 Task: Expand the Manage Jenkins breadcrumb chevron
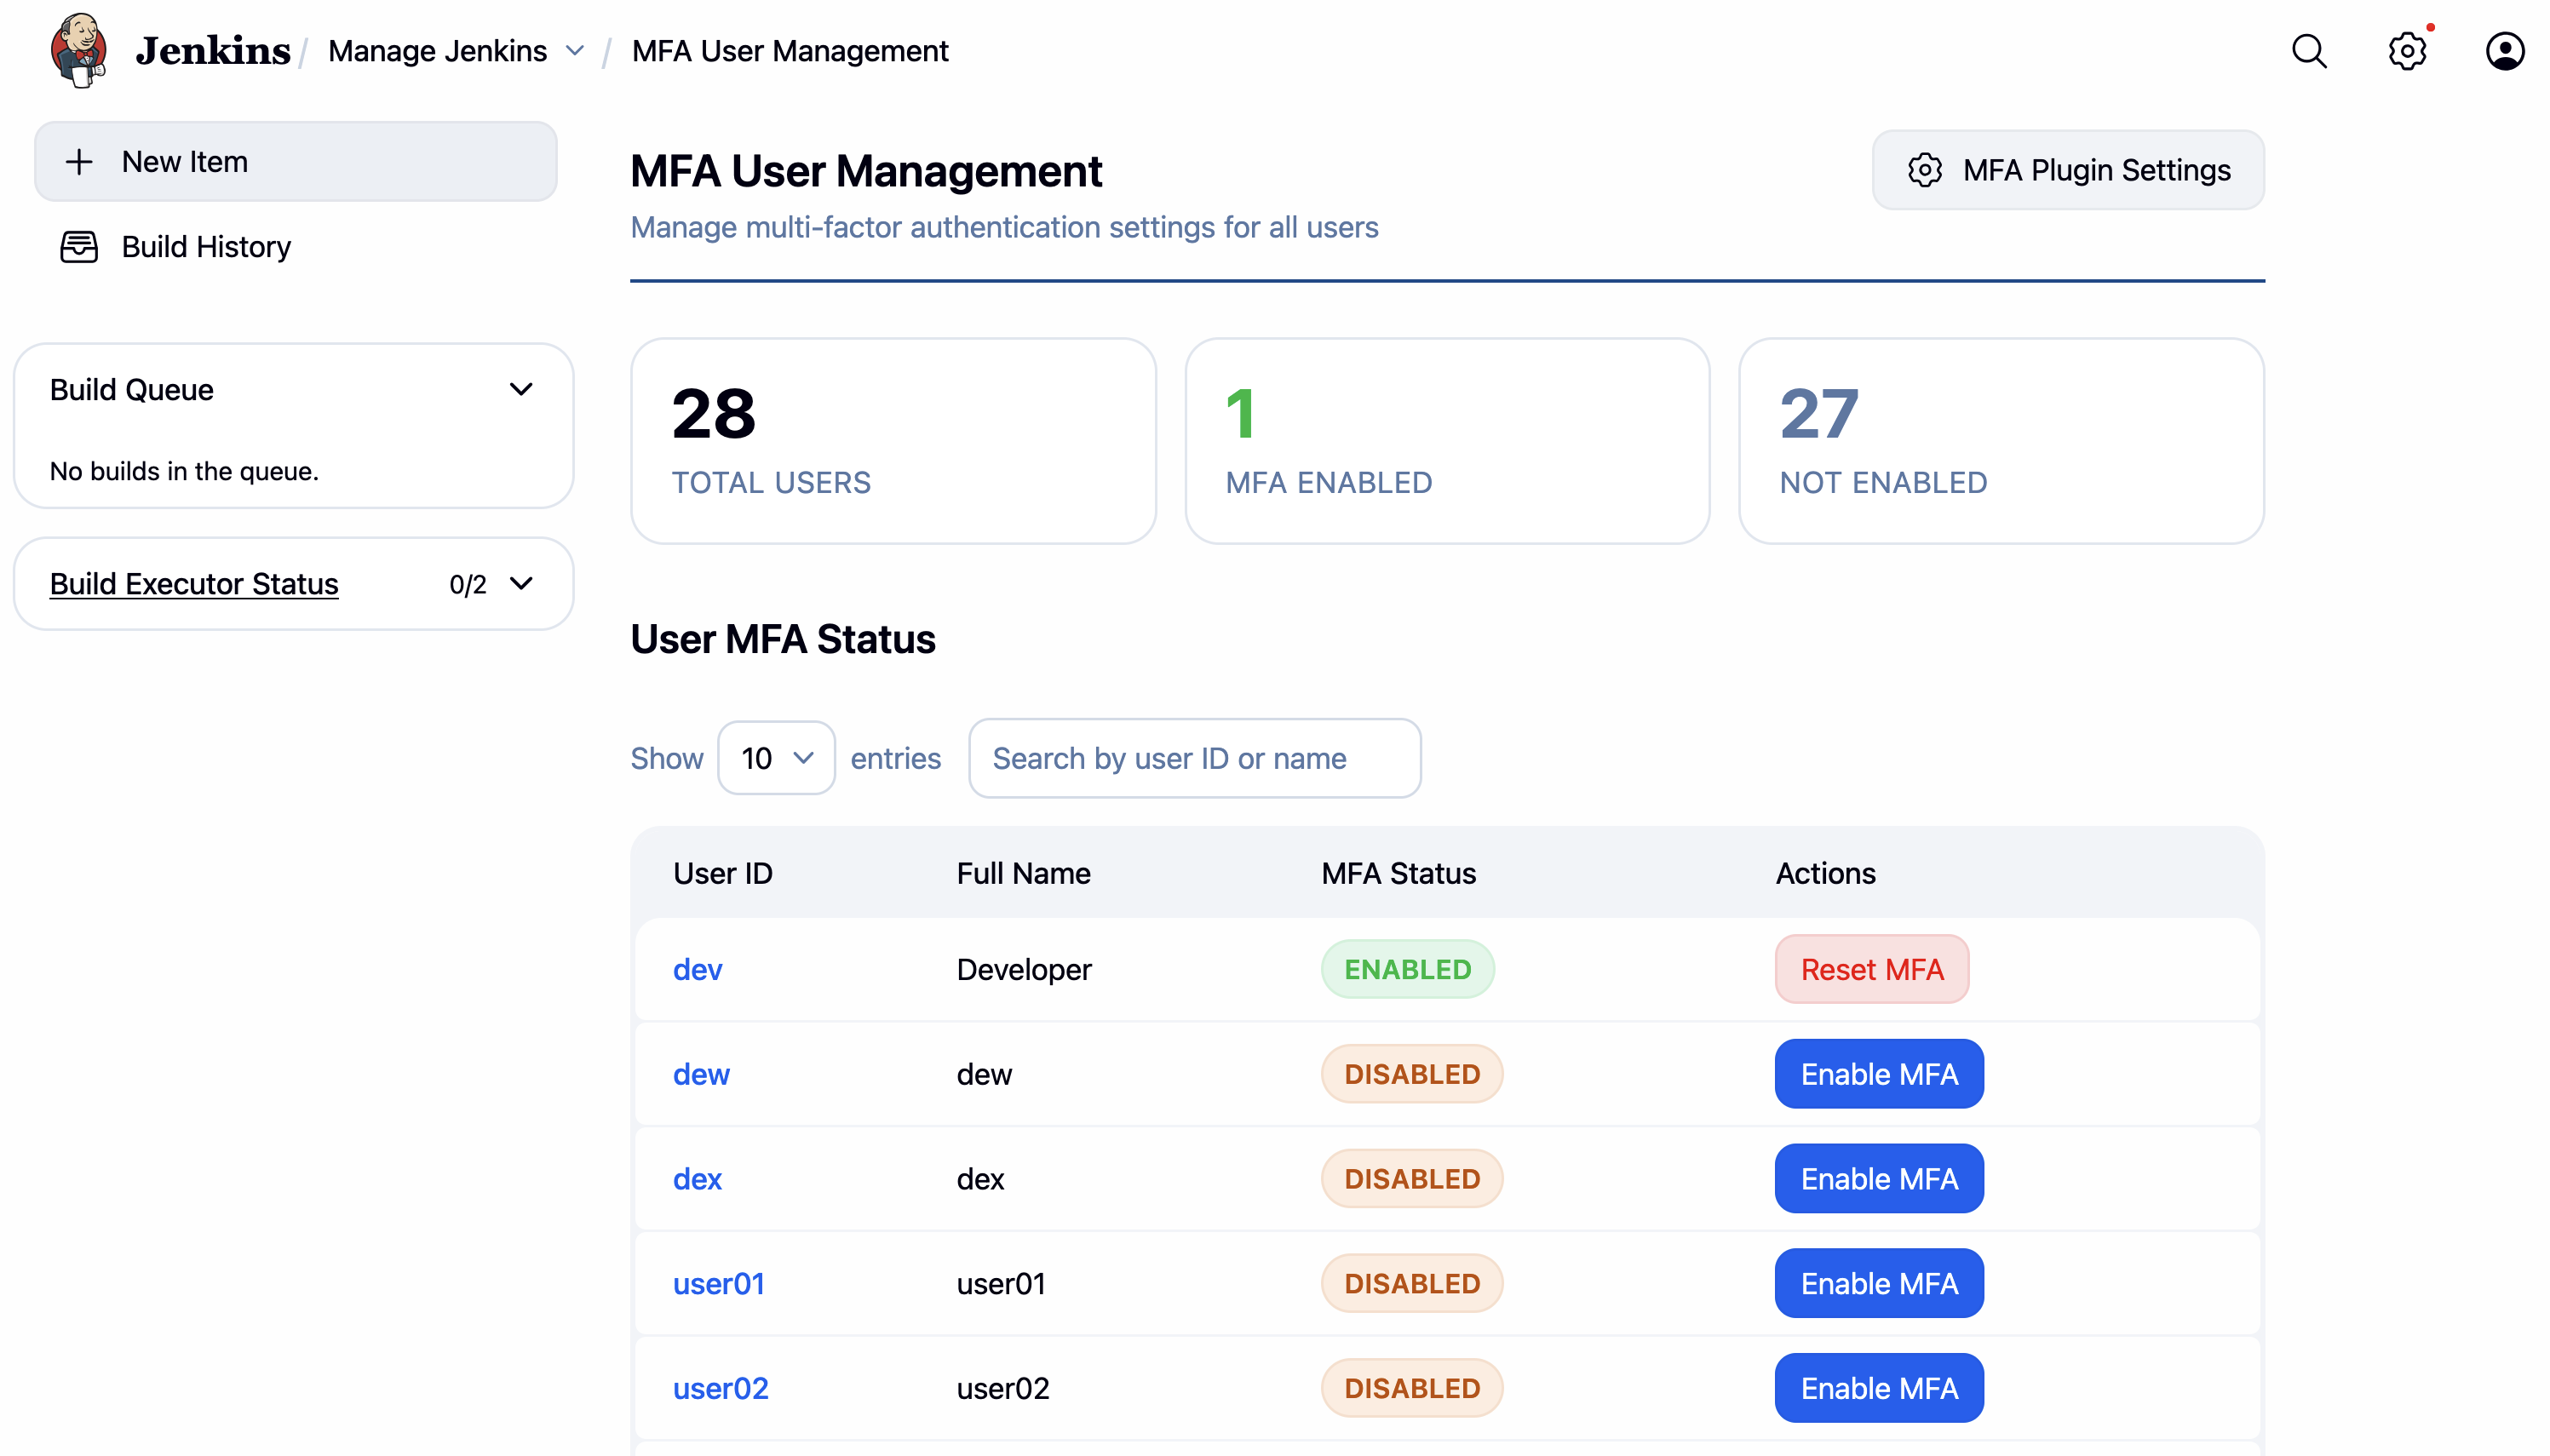tap(574, 51)
